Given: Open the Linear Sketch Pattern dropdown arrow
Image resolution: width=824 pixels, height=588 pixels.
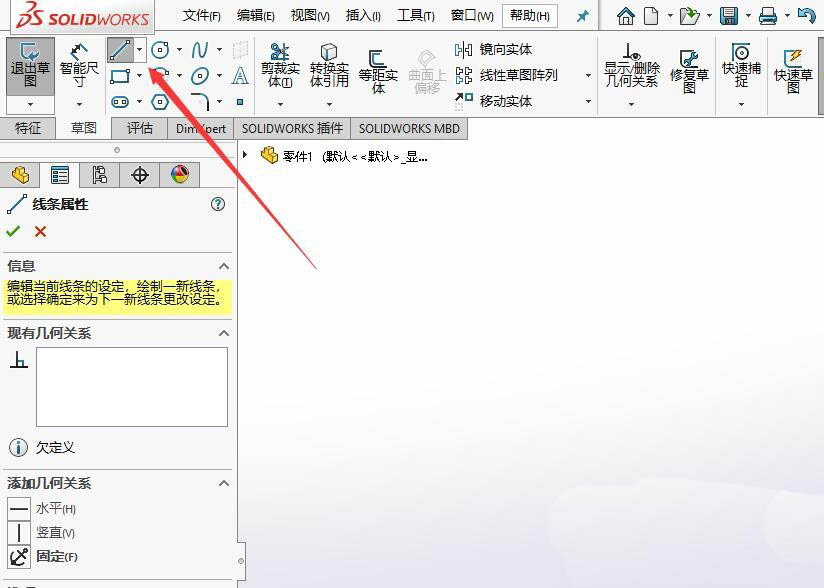Looking at the screenshot, I should pyautogui.click(x=588, y=76).
